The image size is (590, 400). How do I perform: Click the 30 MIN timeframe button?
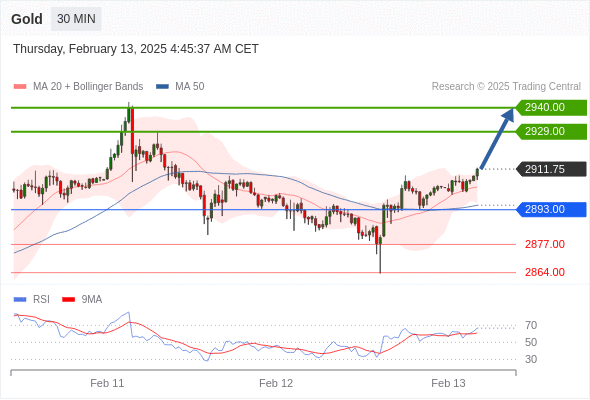pos(76,19)
